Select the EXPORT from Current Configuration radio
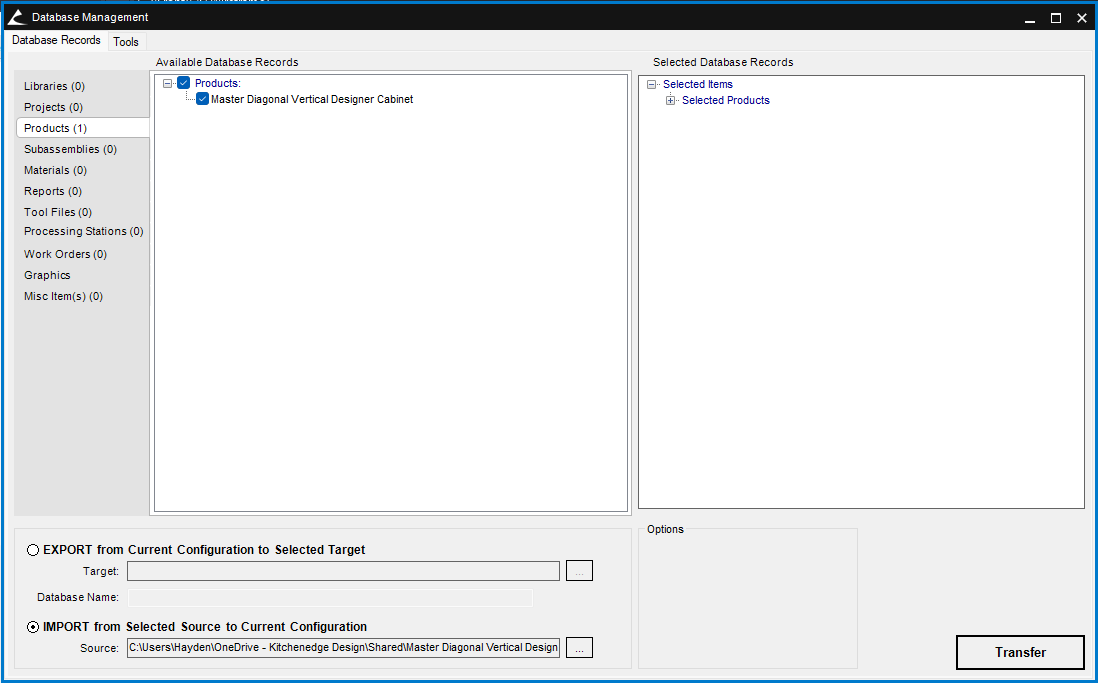Screen dimensions: 1098x683 [33, 550]
